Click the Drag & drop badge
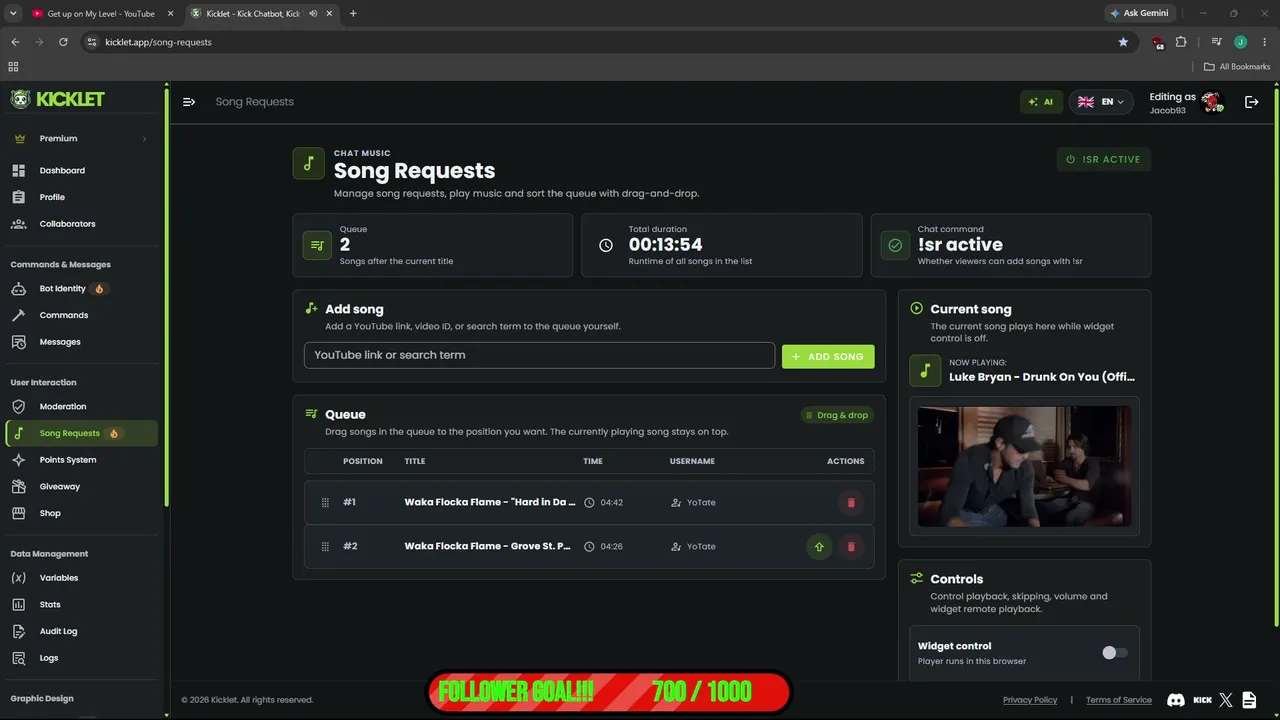This screenshot has width=1280, height=720. (x=837, y=415)
